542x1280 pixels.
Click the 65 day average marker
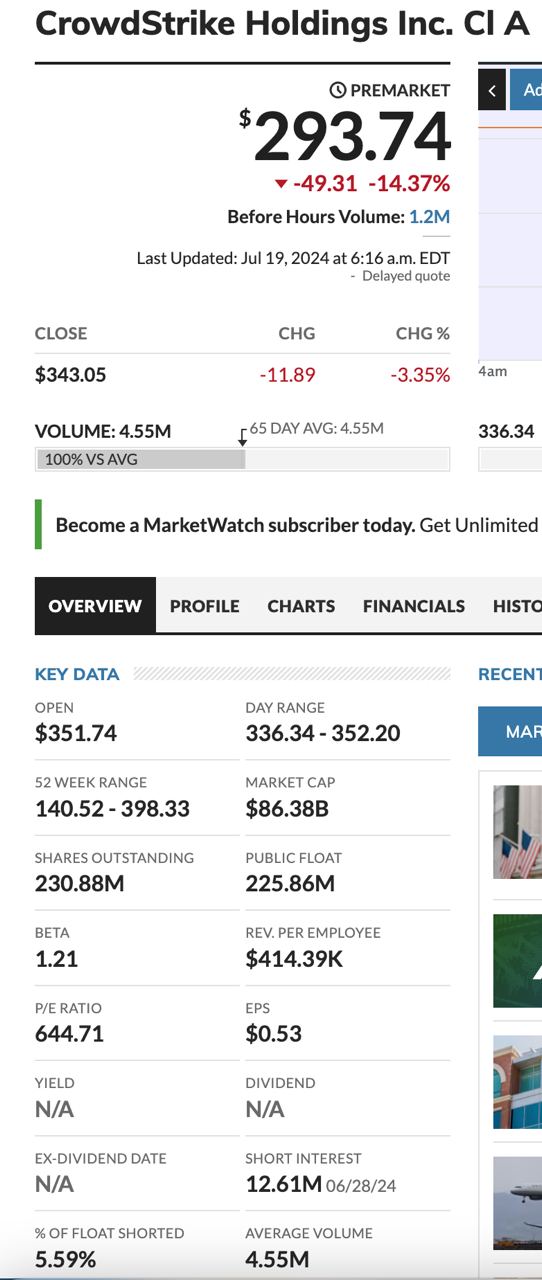click(x=243, y=436)
